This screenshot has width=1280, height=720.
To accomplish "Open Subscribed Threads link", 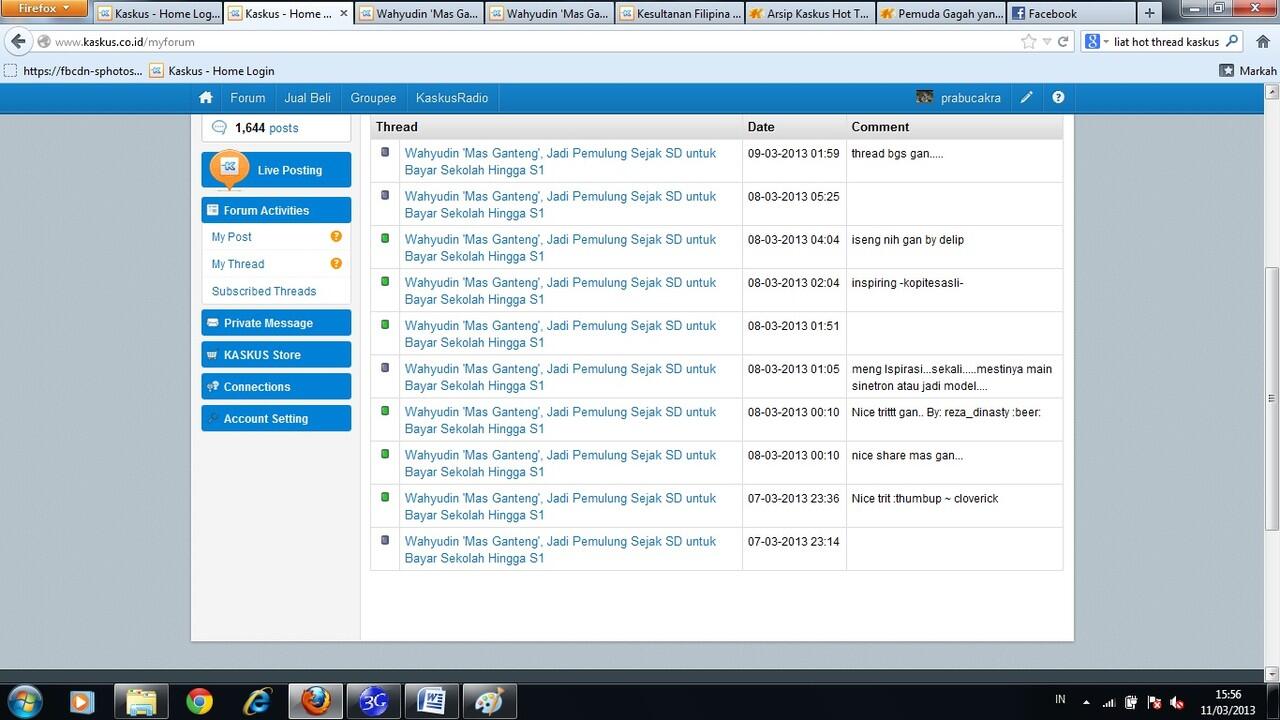I will pos(264,291).
